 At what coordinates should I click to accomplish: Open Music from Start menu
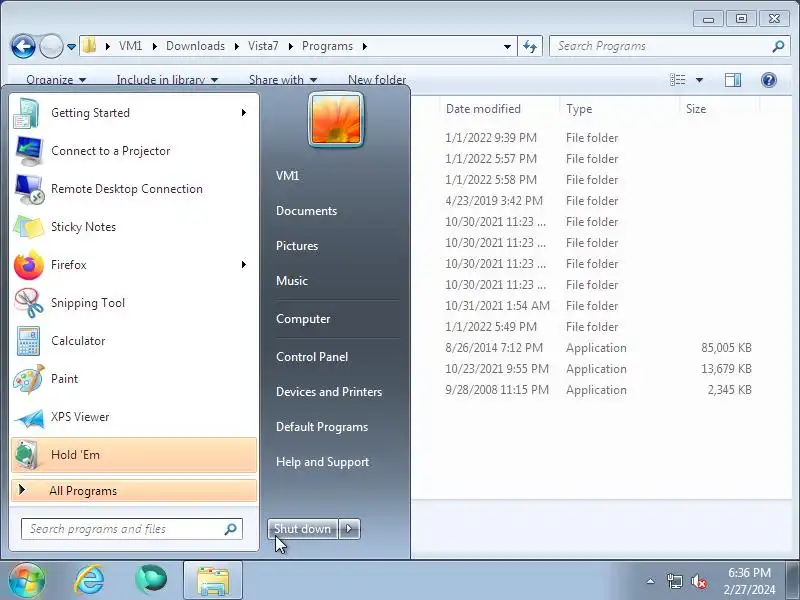pyautogui.click(x=292, y=281)
